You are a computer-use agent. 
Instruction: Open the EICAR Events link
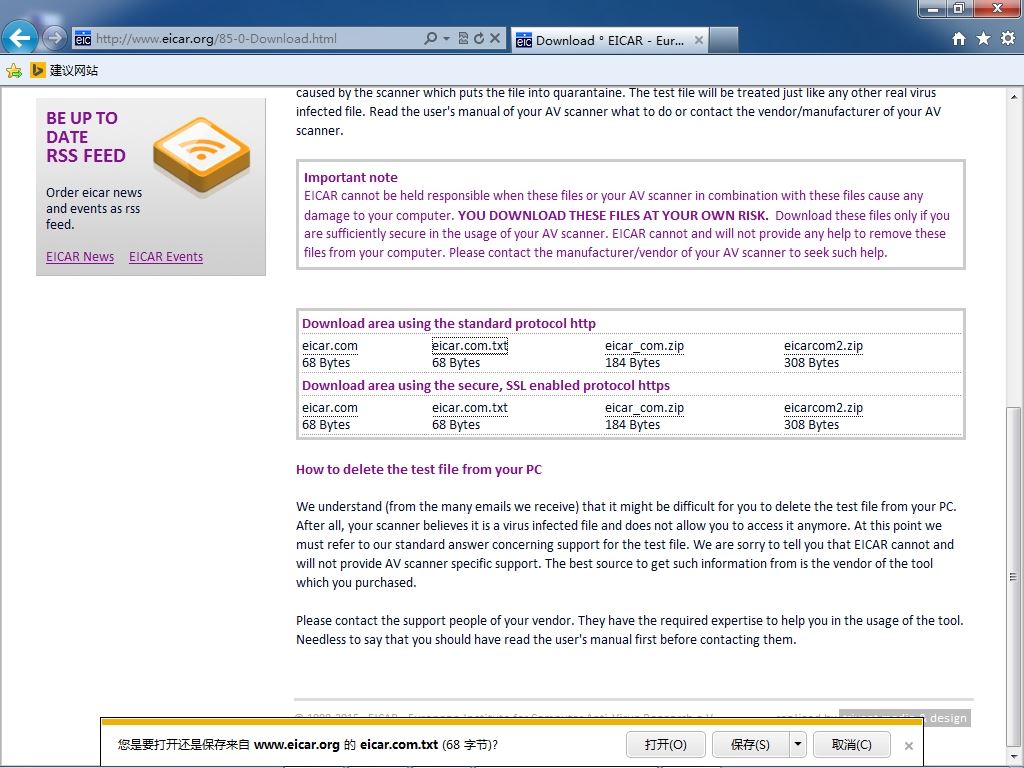click(166, 257)
